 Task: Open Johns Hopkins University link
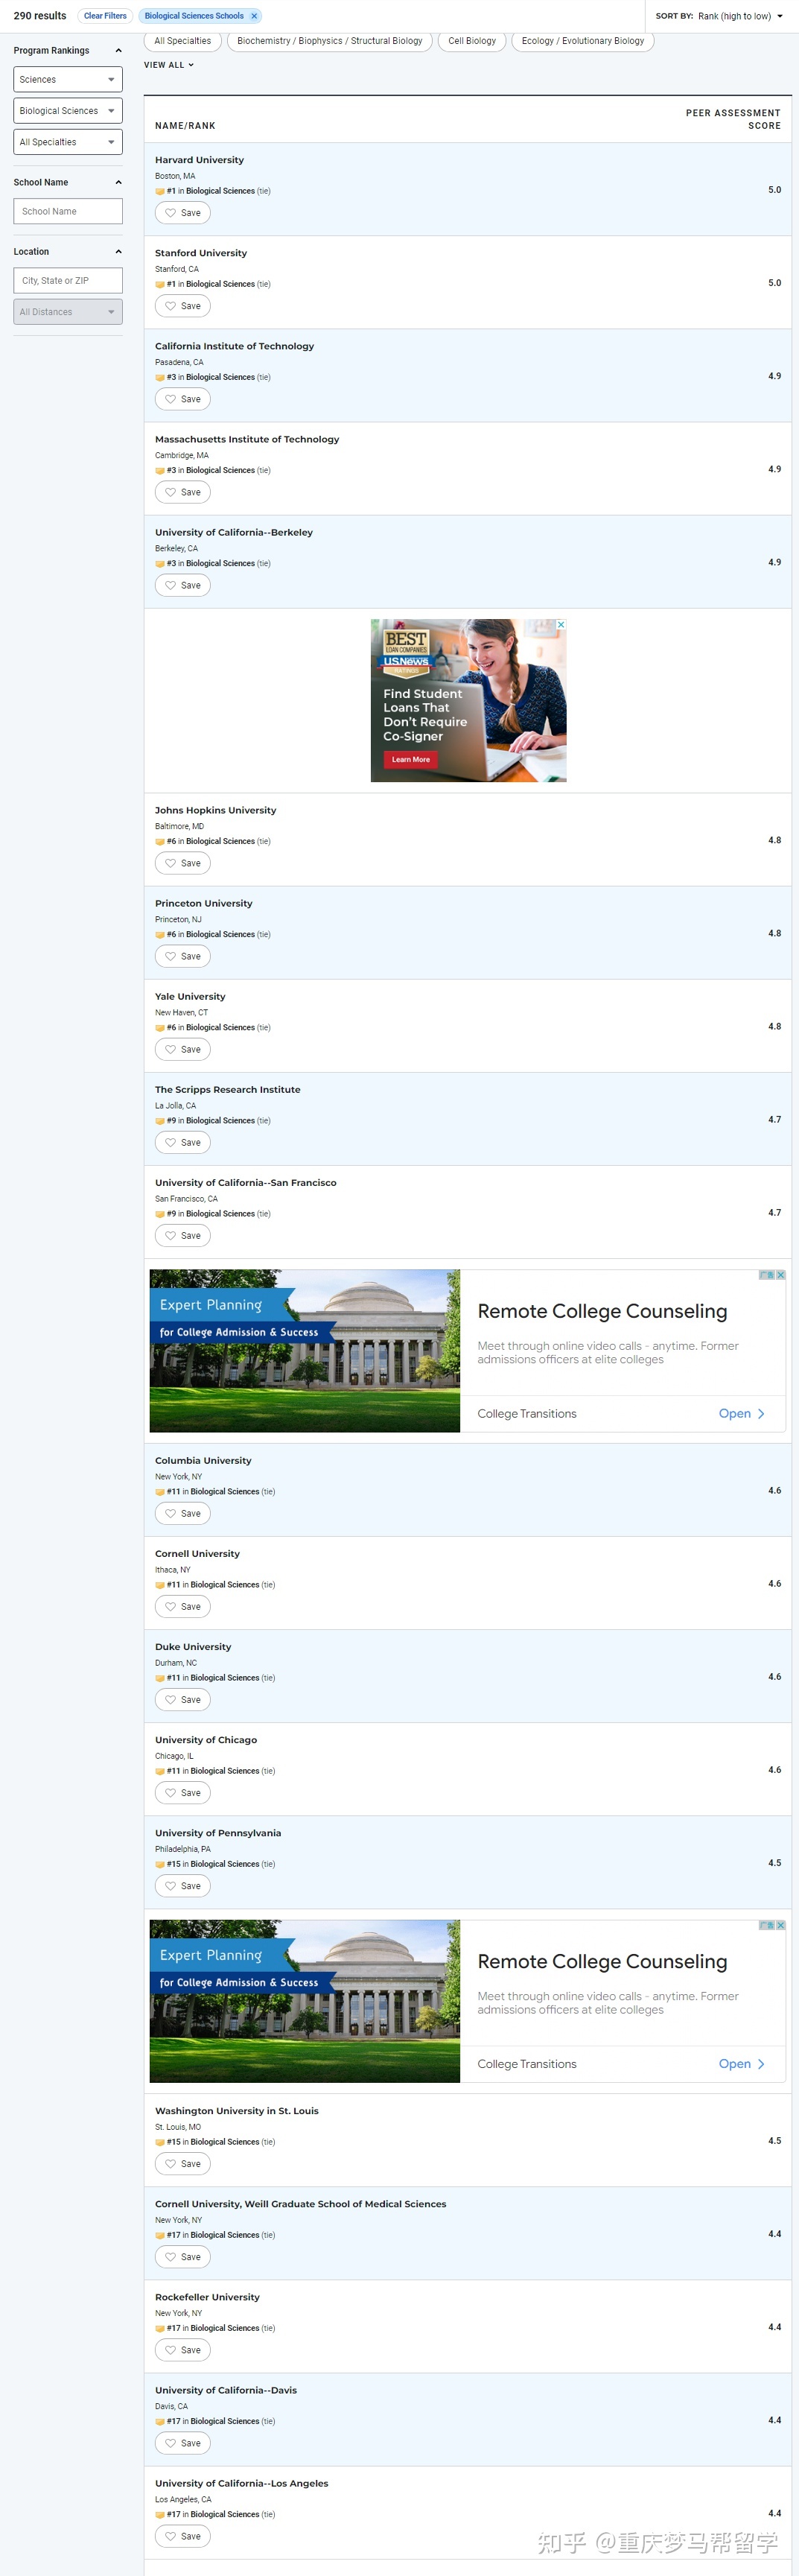point(215,810)
